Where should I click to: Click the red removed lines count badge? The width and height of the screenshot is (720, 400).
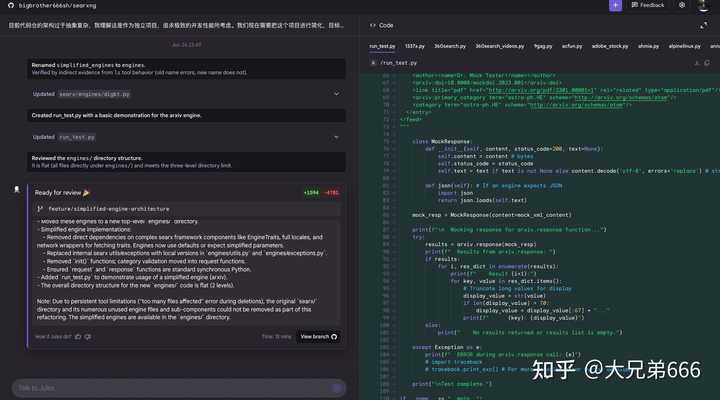(x=332, y=193)
